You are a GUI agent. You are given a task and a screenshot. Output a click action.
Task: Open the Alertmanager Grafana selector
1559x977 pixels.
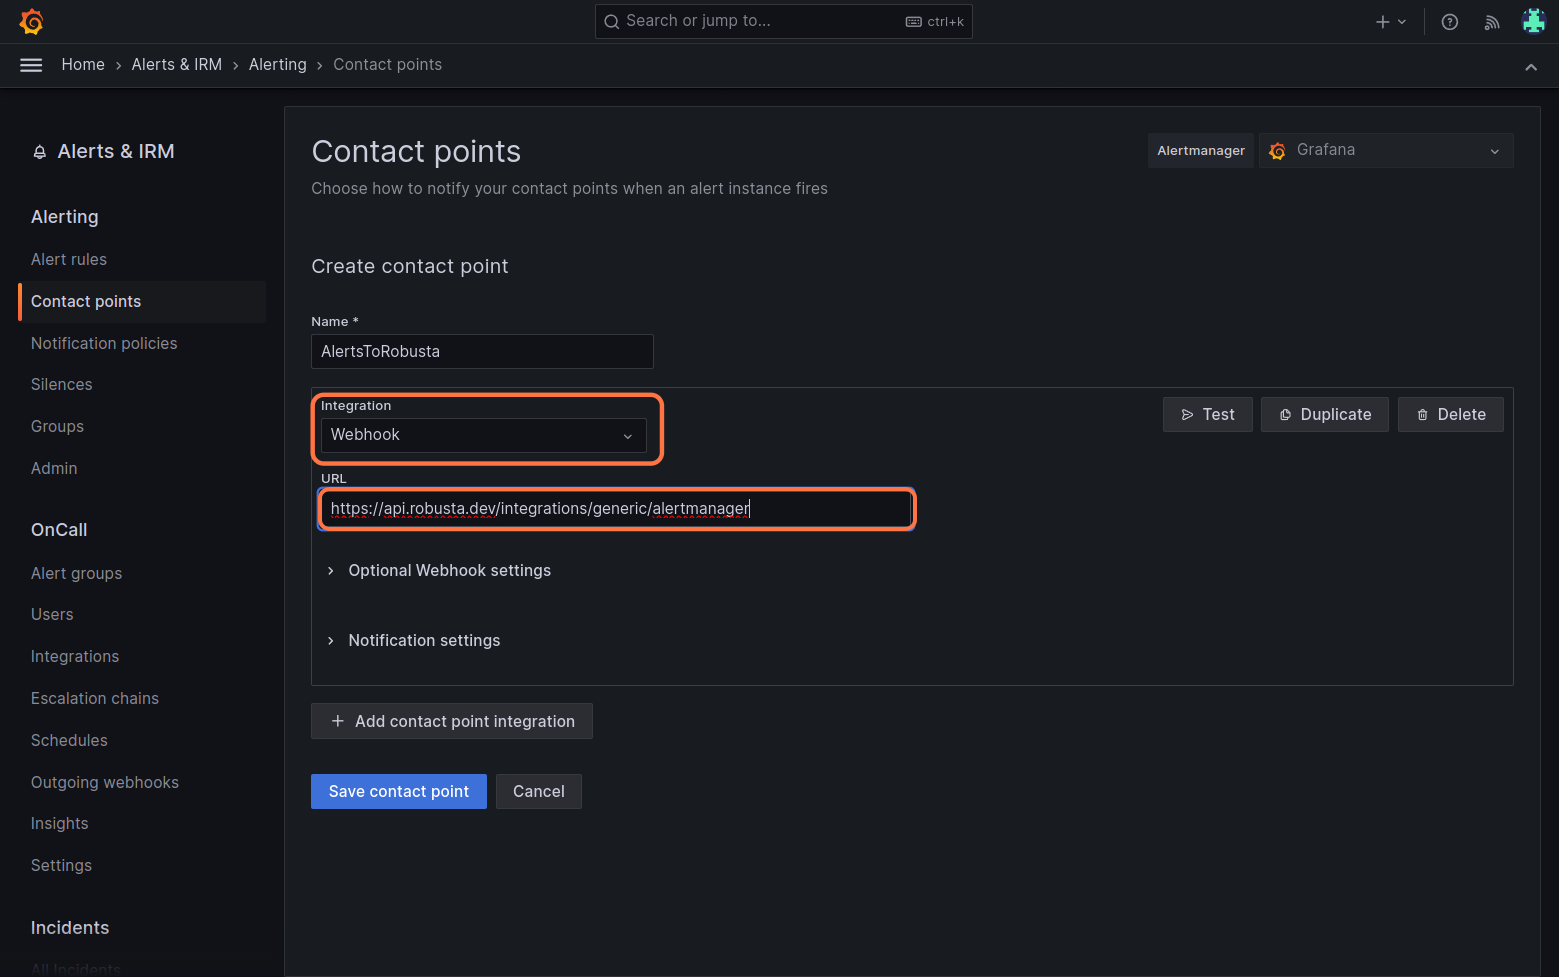click(1385, 150)
